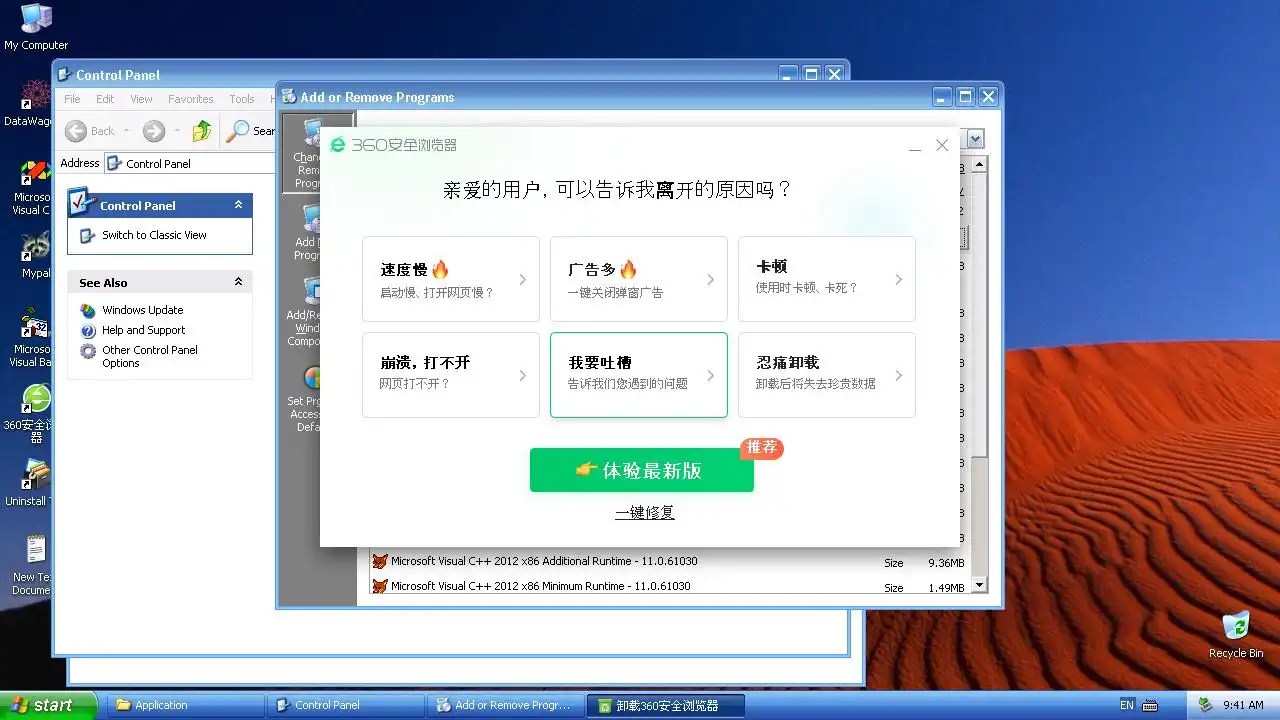Switch to Add or Remove Programs taskbar item
Screen dimensions: 1280x720
pos(505,705)
